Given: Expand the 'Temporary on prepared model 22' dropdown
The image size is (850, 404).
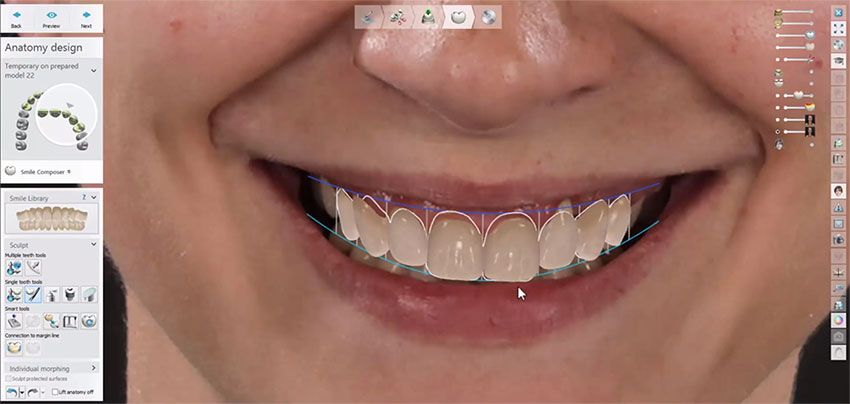Looking at the screenshot, I should point(94,70).
